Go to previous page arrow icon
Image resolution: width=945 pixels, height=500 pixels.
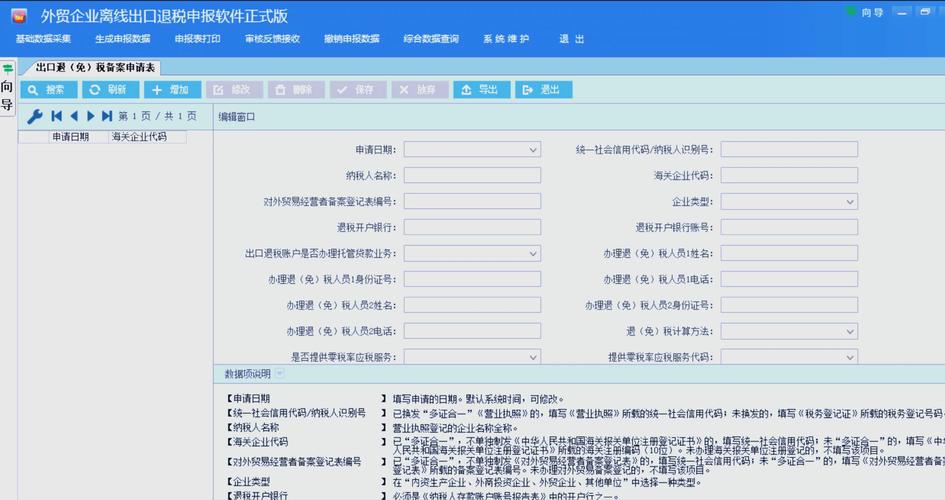[74, 116]
